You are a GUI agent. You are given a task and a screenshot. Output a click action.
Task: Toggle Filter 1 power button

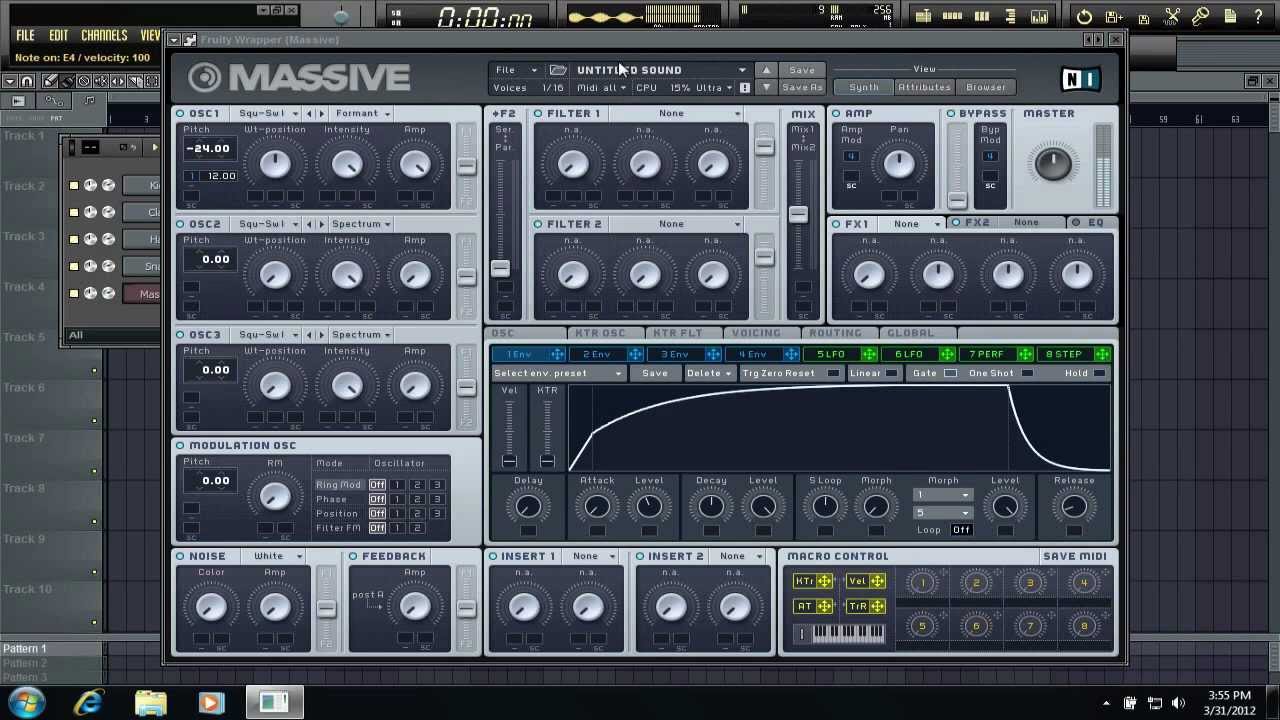pyautogui.click(x=538, y=113)
